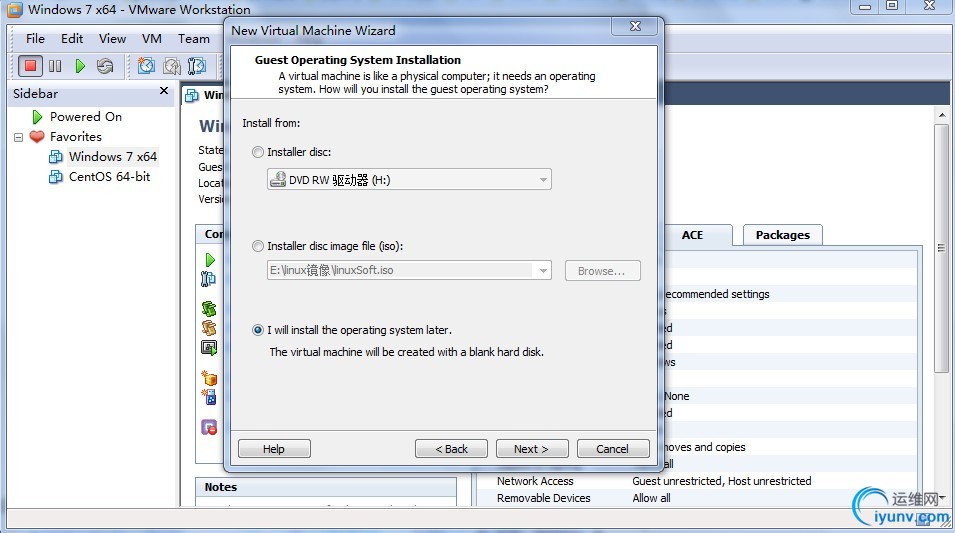Click the Favorites heart icon
Viewport: 955px width, 533px height.
pyautogui.click(x=37, y=136)
